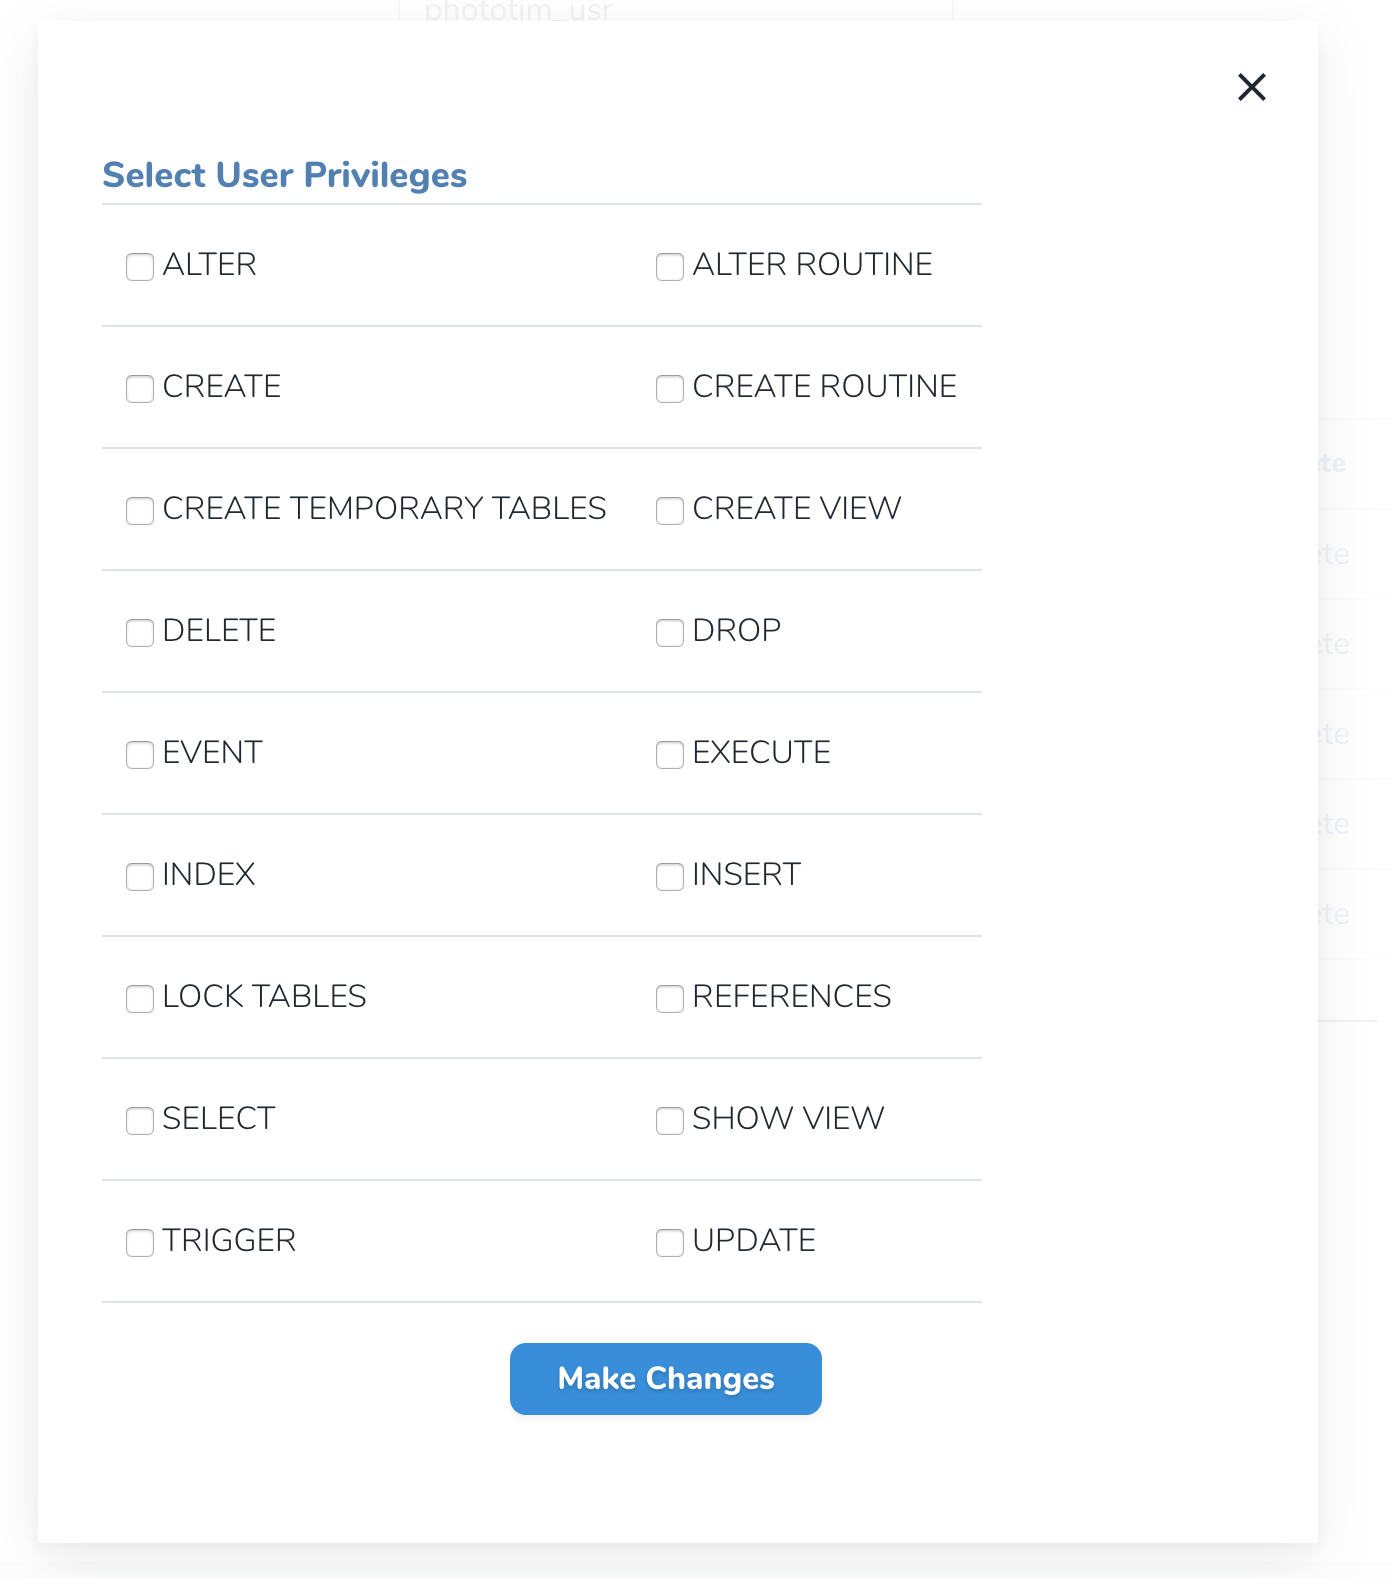The width and height of the screenshot is (1392, 1578).
Task: Enable the UPDATE privilege checkbox
Action: point(669,1242)
